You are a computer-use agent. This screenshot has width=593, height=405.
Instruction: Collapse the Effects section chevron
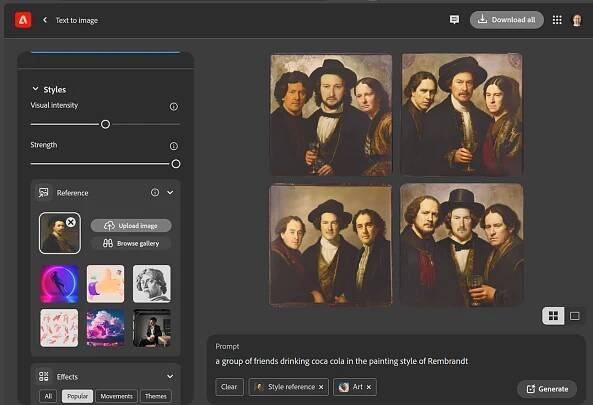[170, 376]
